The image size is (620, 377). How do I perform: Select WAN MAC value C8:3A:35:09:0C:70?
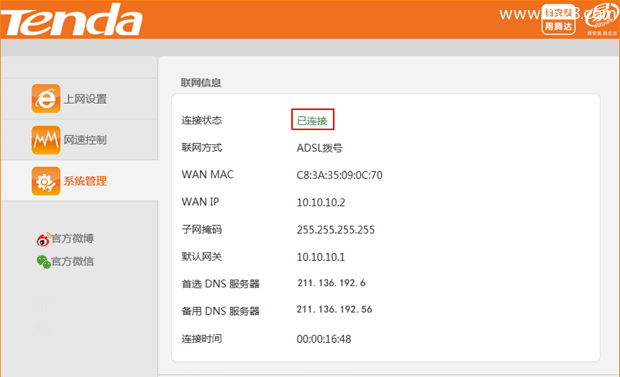point(339,175)
